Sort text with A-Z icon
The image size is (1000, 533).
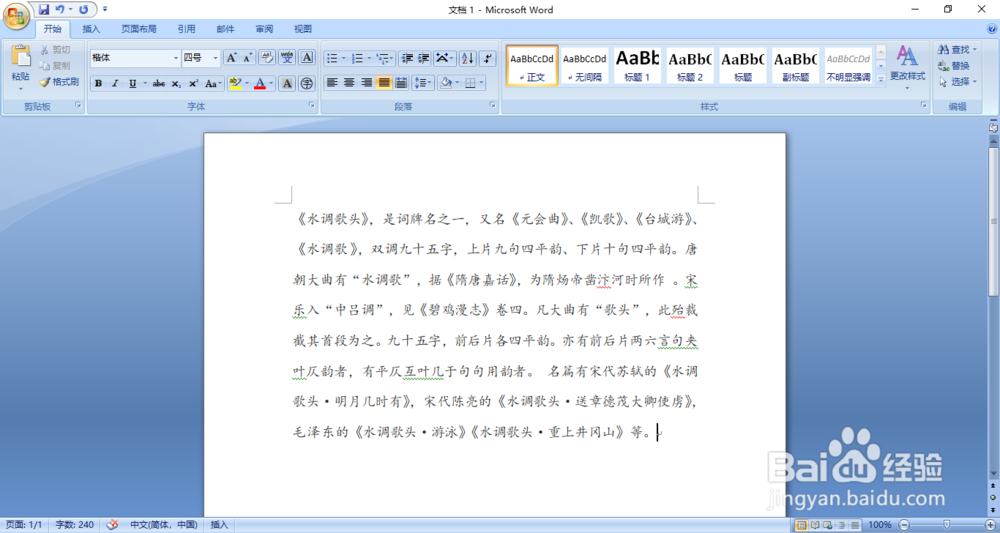click(467, 59)
